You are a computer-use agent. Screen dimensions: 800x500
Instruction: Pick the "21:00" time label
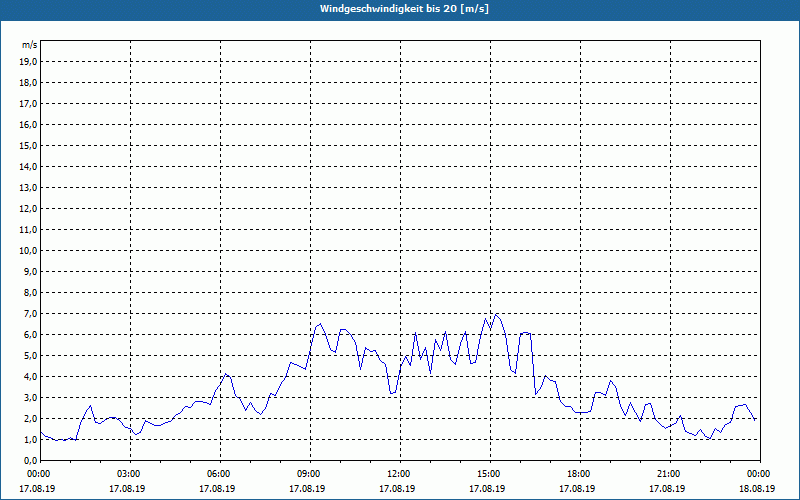[670, 474]
